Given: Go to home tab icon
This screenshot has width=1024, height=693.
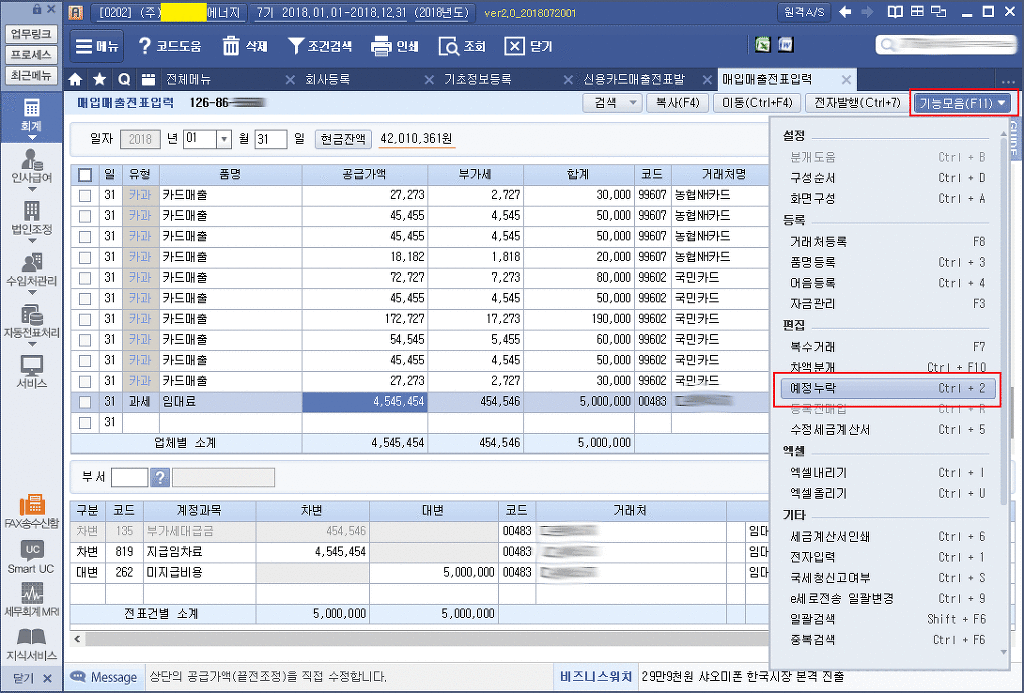Looking at the screenshot, I should click(x=75, y=79).
